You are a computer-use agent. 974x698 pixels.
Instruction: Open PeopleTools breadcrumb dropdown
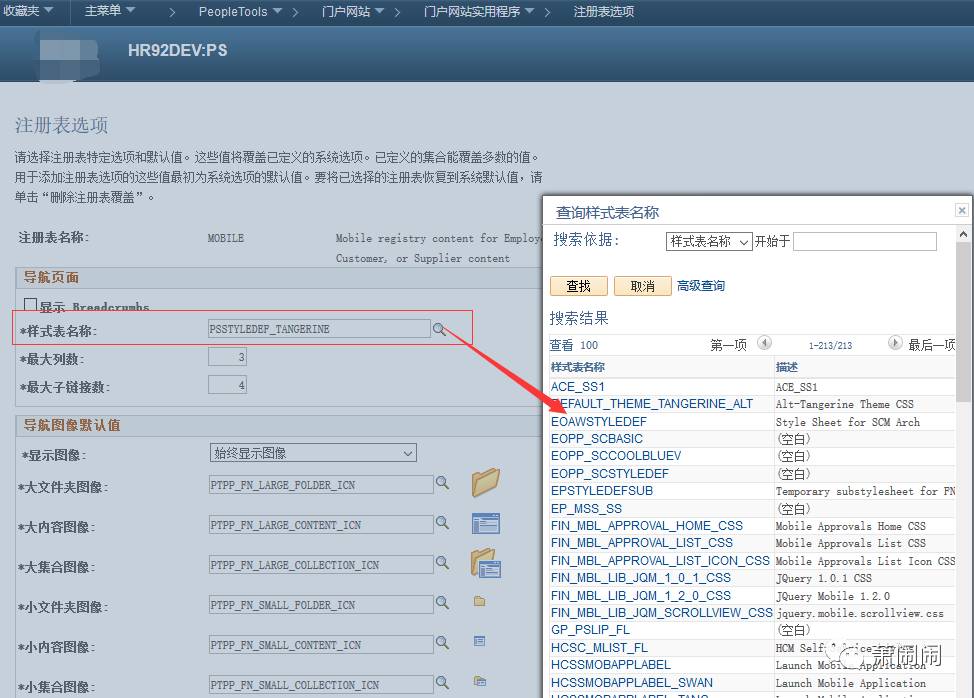pos(240,12)
